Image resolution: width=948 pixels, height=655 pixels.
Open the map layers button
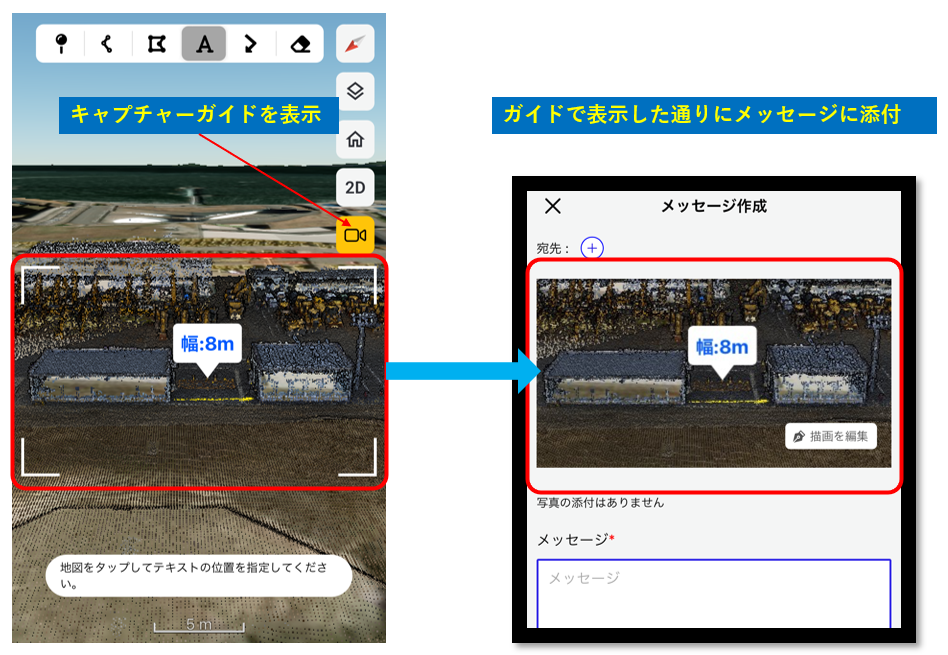click(x=355, y=91)
